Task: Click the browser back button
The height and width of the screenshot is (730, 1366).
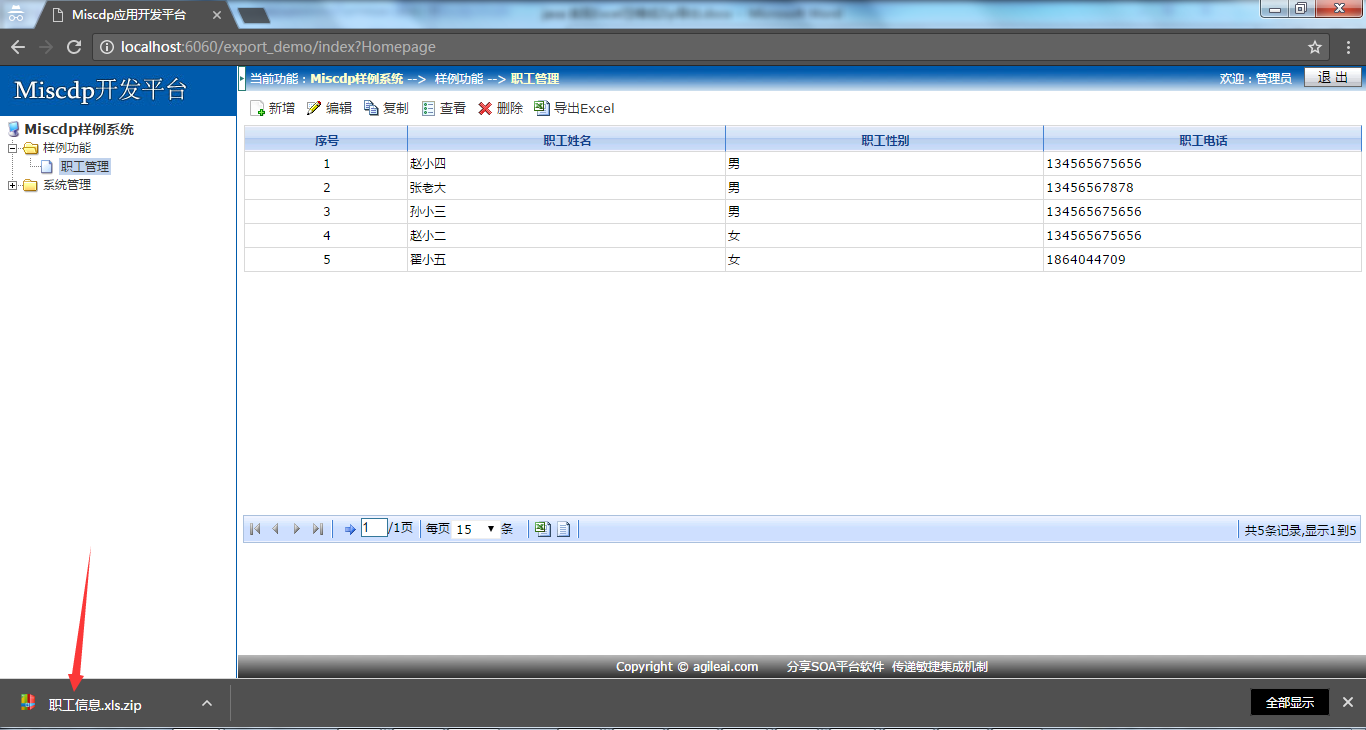Action: click(x=18, y=47)
